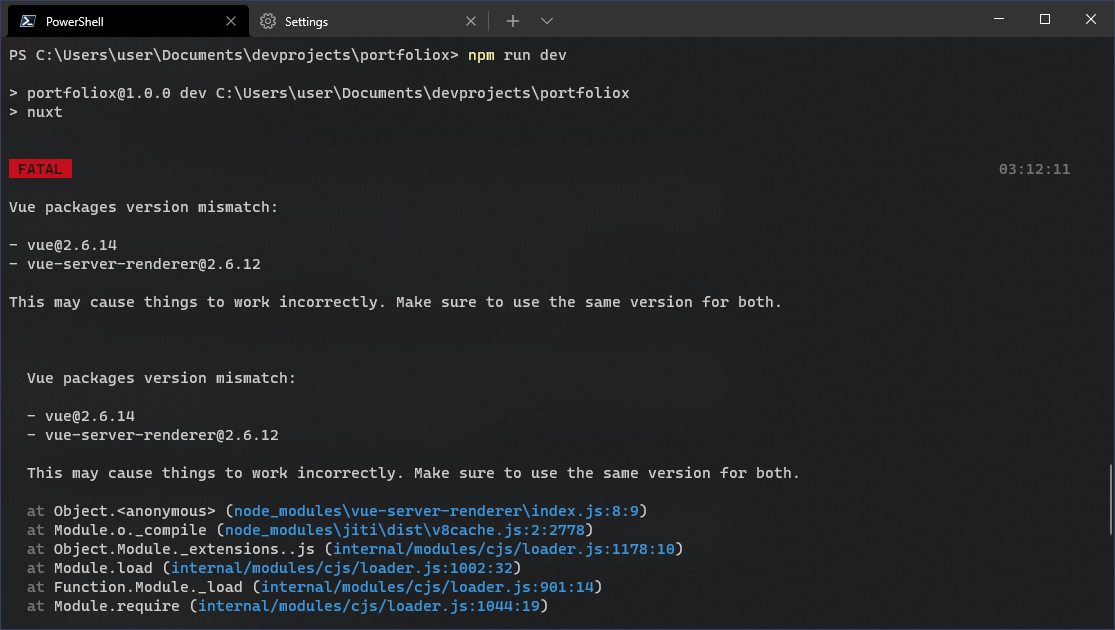1115x630 pixels.
Task: Click the PowerShell icon on the first tab
Action: tap(28, 20)
